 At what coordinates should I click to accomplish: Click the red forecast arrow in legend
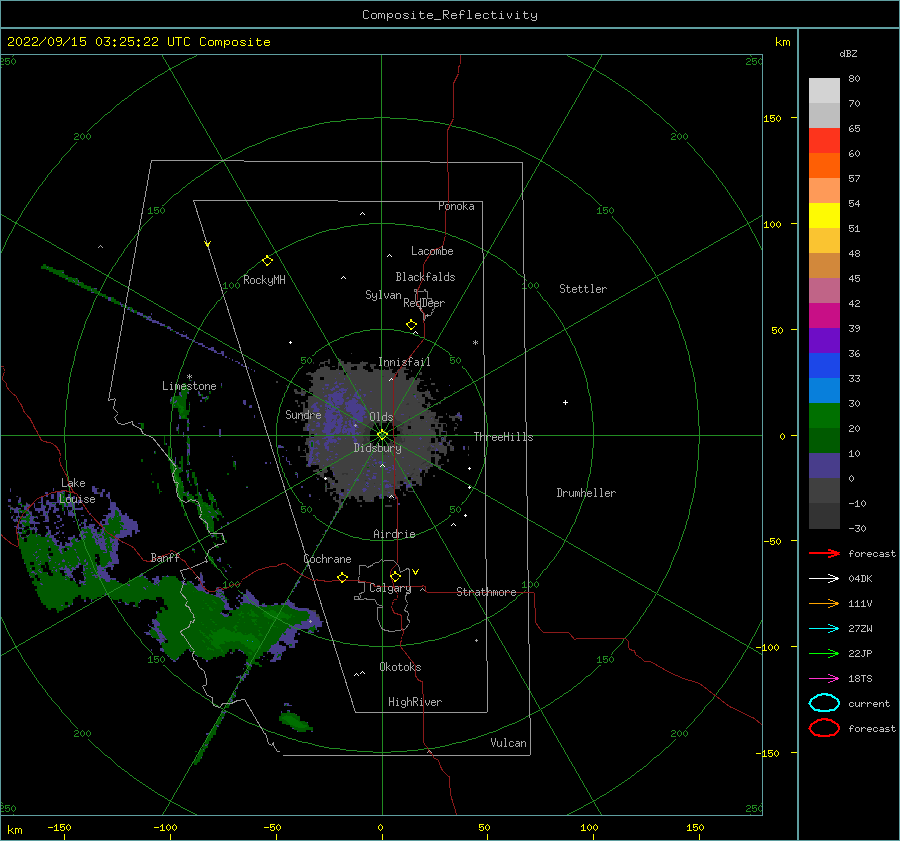click(x=824, y=553)
